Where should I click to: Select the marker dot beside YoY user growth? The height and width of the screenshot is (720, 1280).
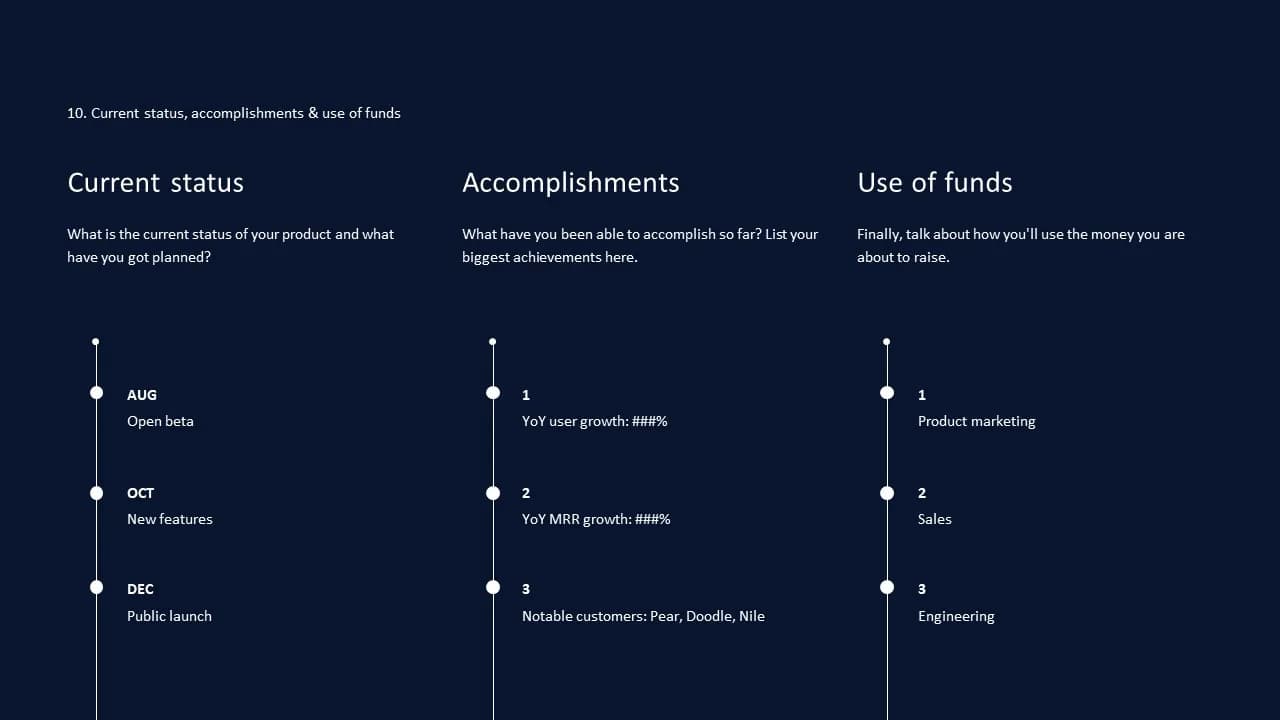click(493, 393)
